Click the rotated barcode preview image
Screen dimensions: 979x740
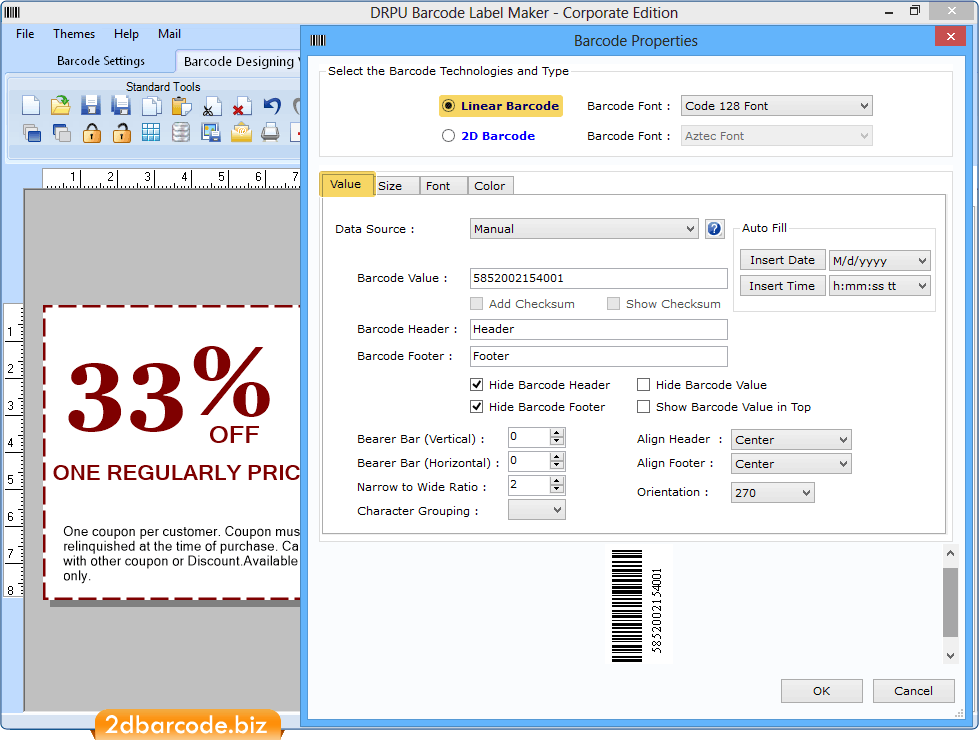(636, 605)
